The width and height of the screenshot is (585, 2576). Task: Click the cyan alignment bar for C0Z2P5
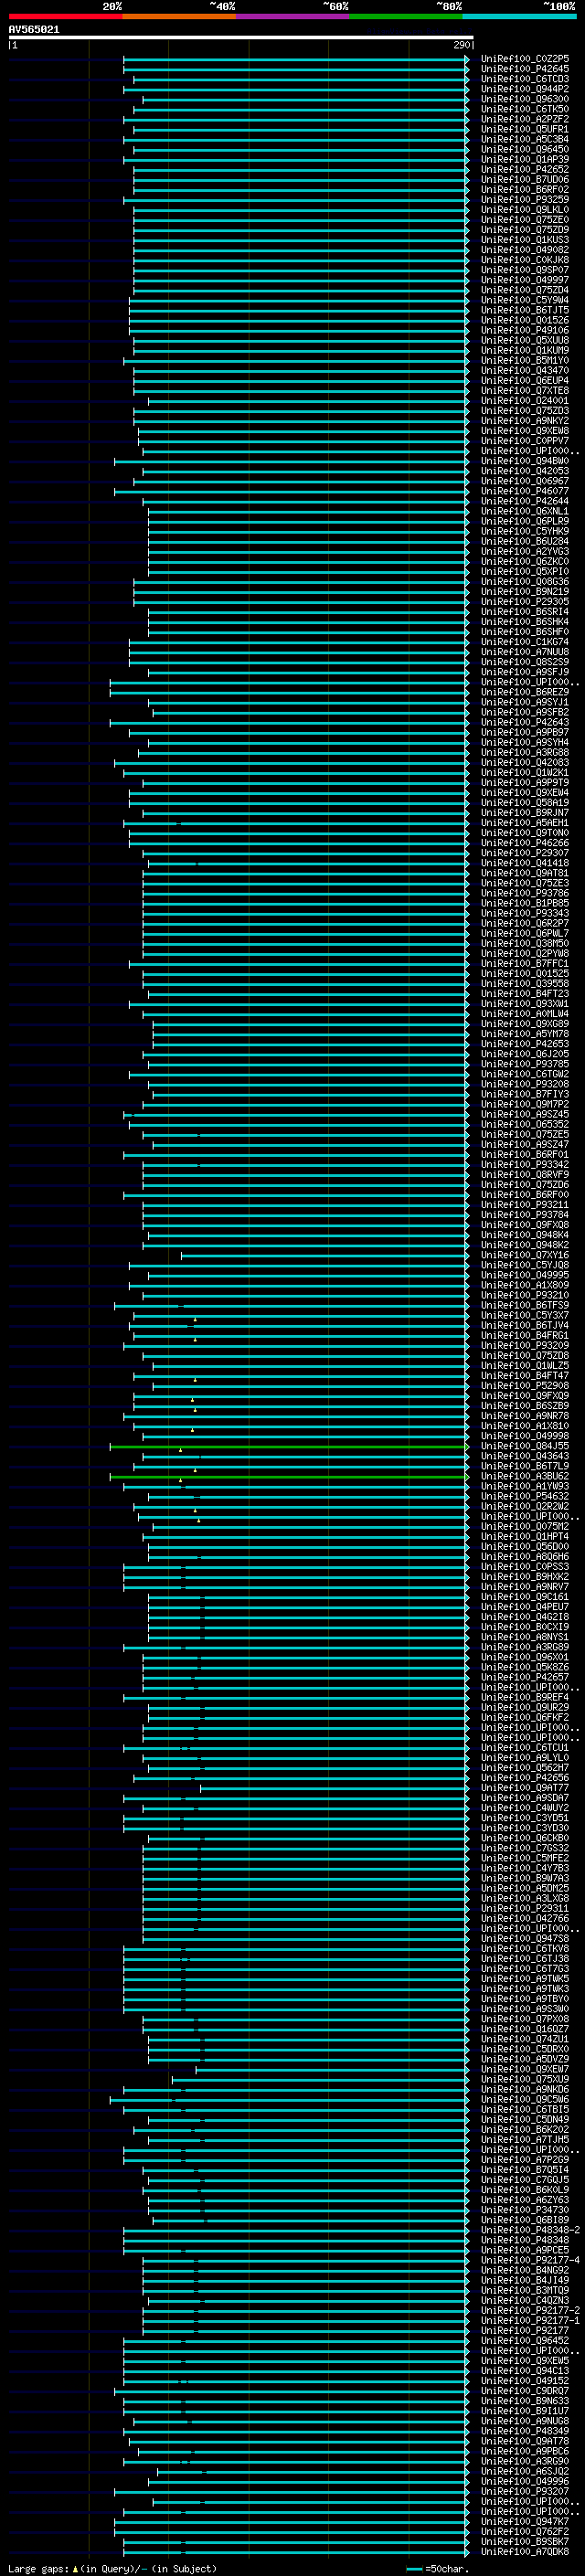296,59
